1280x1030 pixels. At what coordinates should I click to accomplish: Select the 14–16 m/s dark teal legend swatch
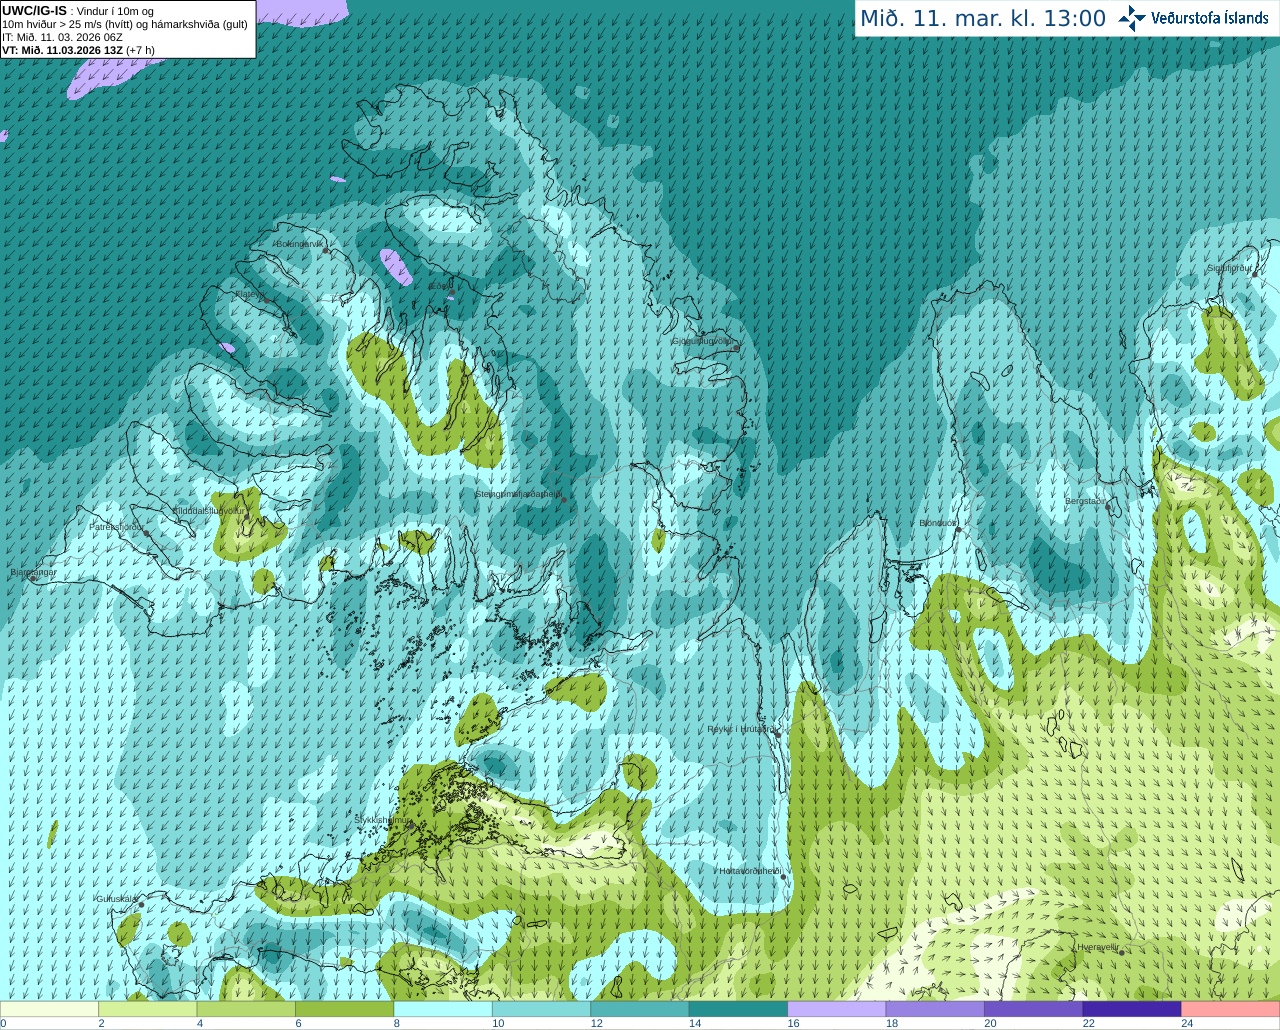pyautogui.click(x=739, y=1009)
